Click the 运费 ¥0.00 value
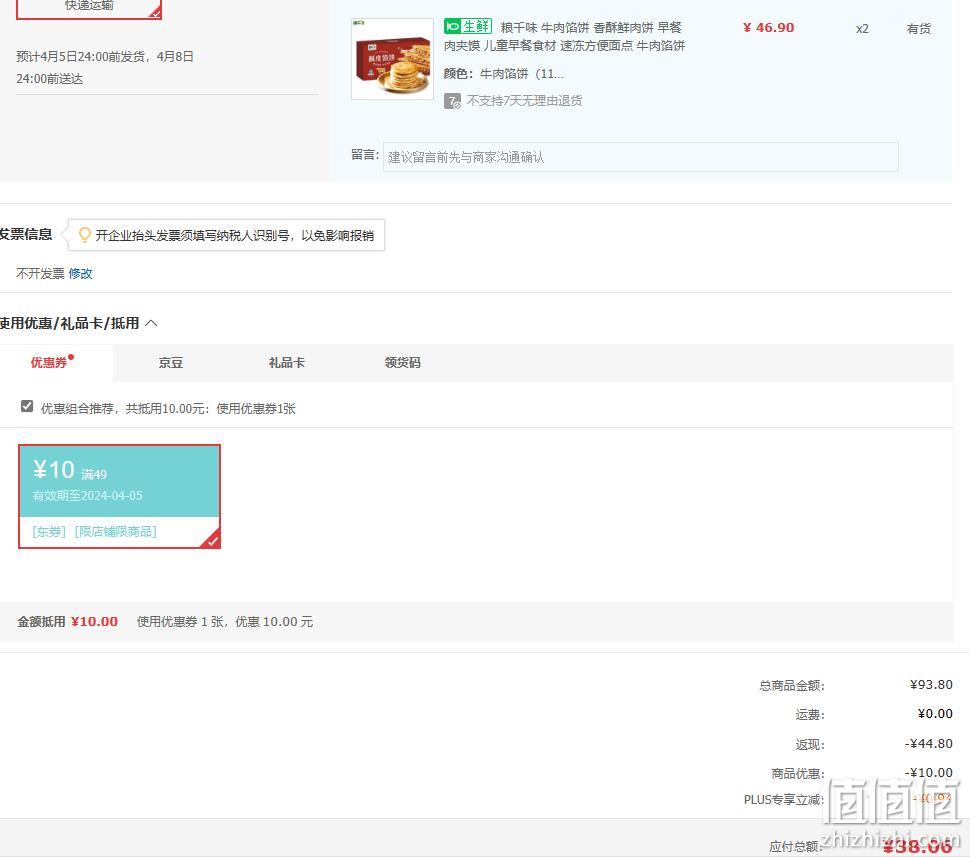This screenshot has height=857, width=970. click(935, 713)
